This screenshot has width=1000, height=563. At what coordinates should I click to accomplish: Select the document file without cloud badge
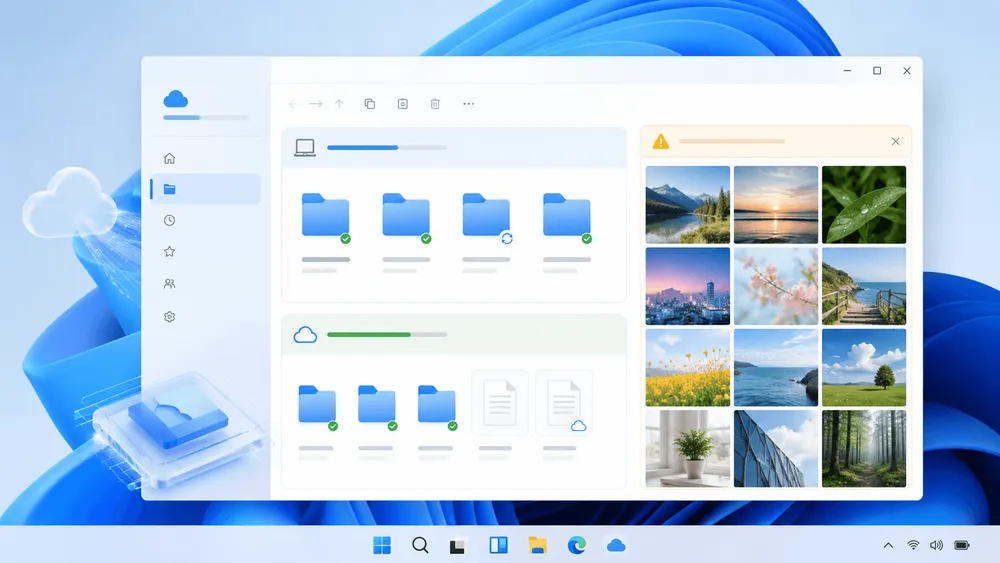click(500, 403)
